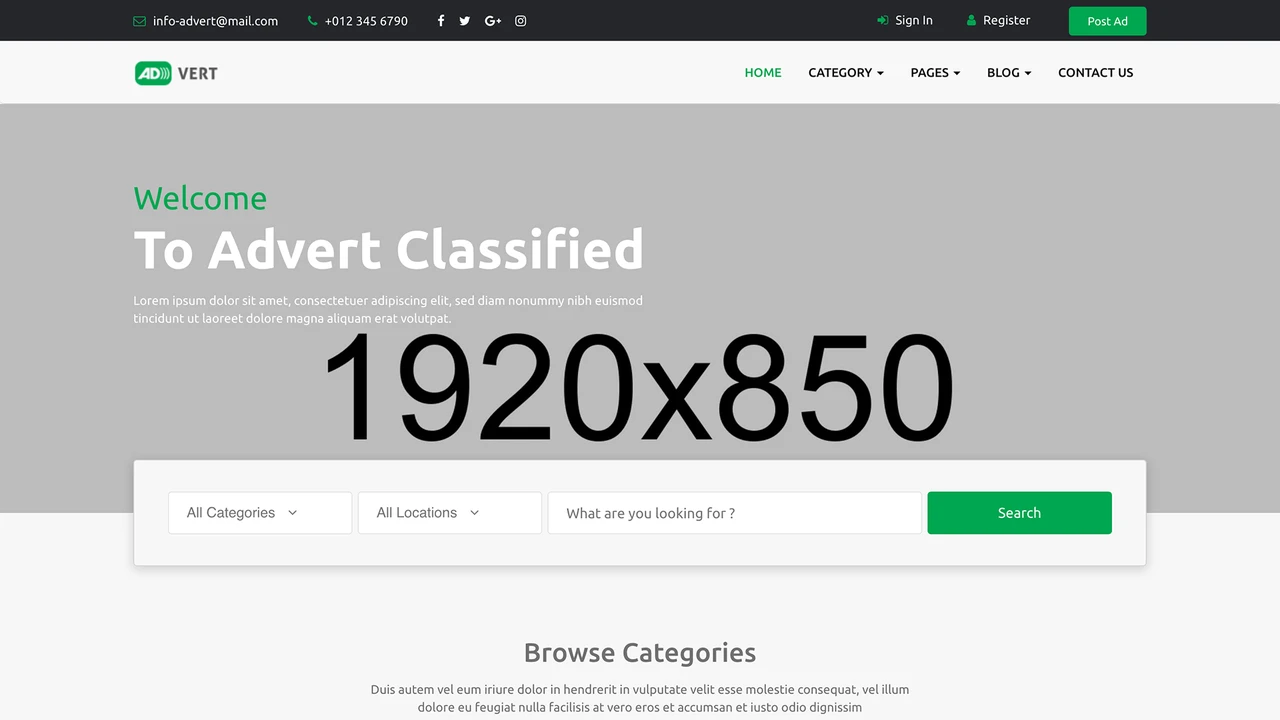
Task: Go to the HOME menu item
Action: [763, 72]
